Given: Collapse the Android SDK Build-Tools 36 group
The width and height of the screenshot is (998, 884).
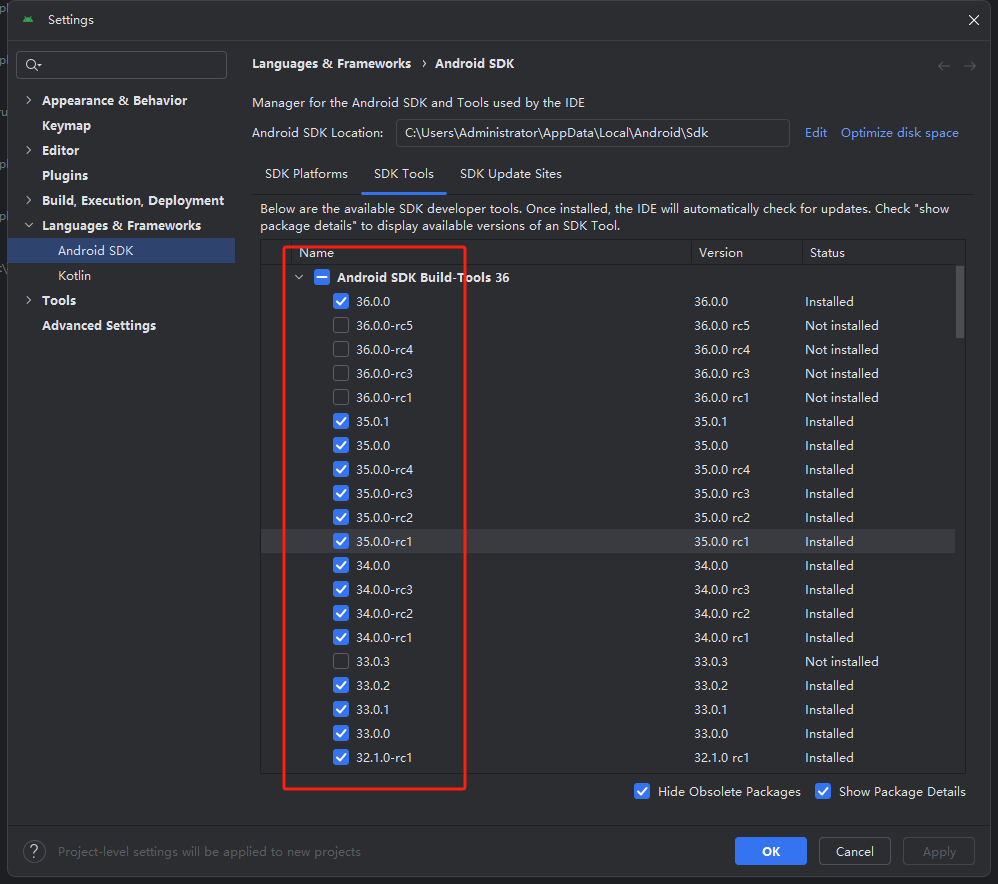Looking at the screenshot, I should [x=299, y=277].
